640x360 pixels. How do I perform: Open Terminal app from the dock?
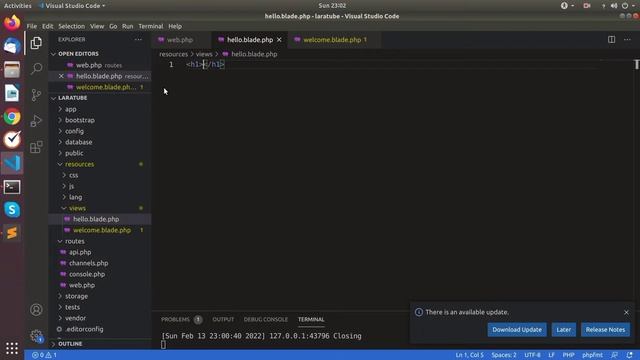[x=12, y=187]
